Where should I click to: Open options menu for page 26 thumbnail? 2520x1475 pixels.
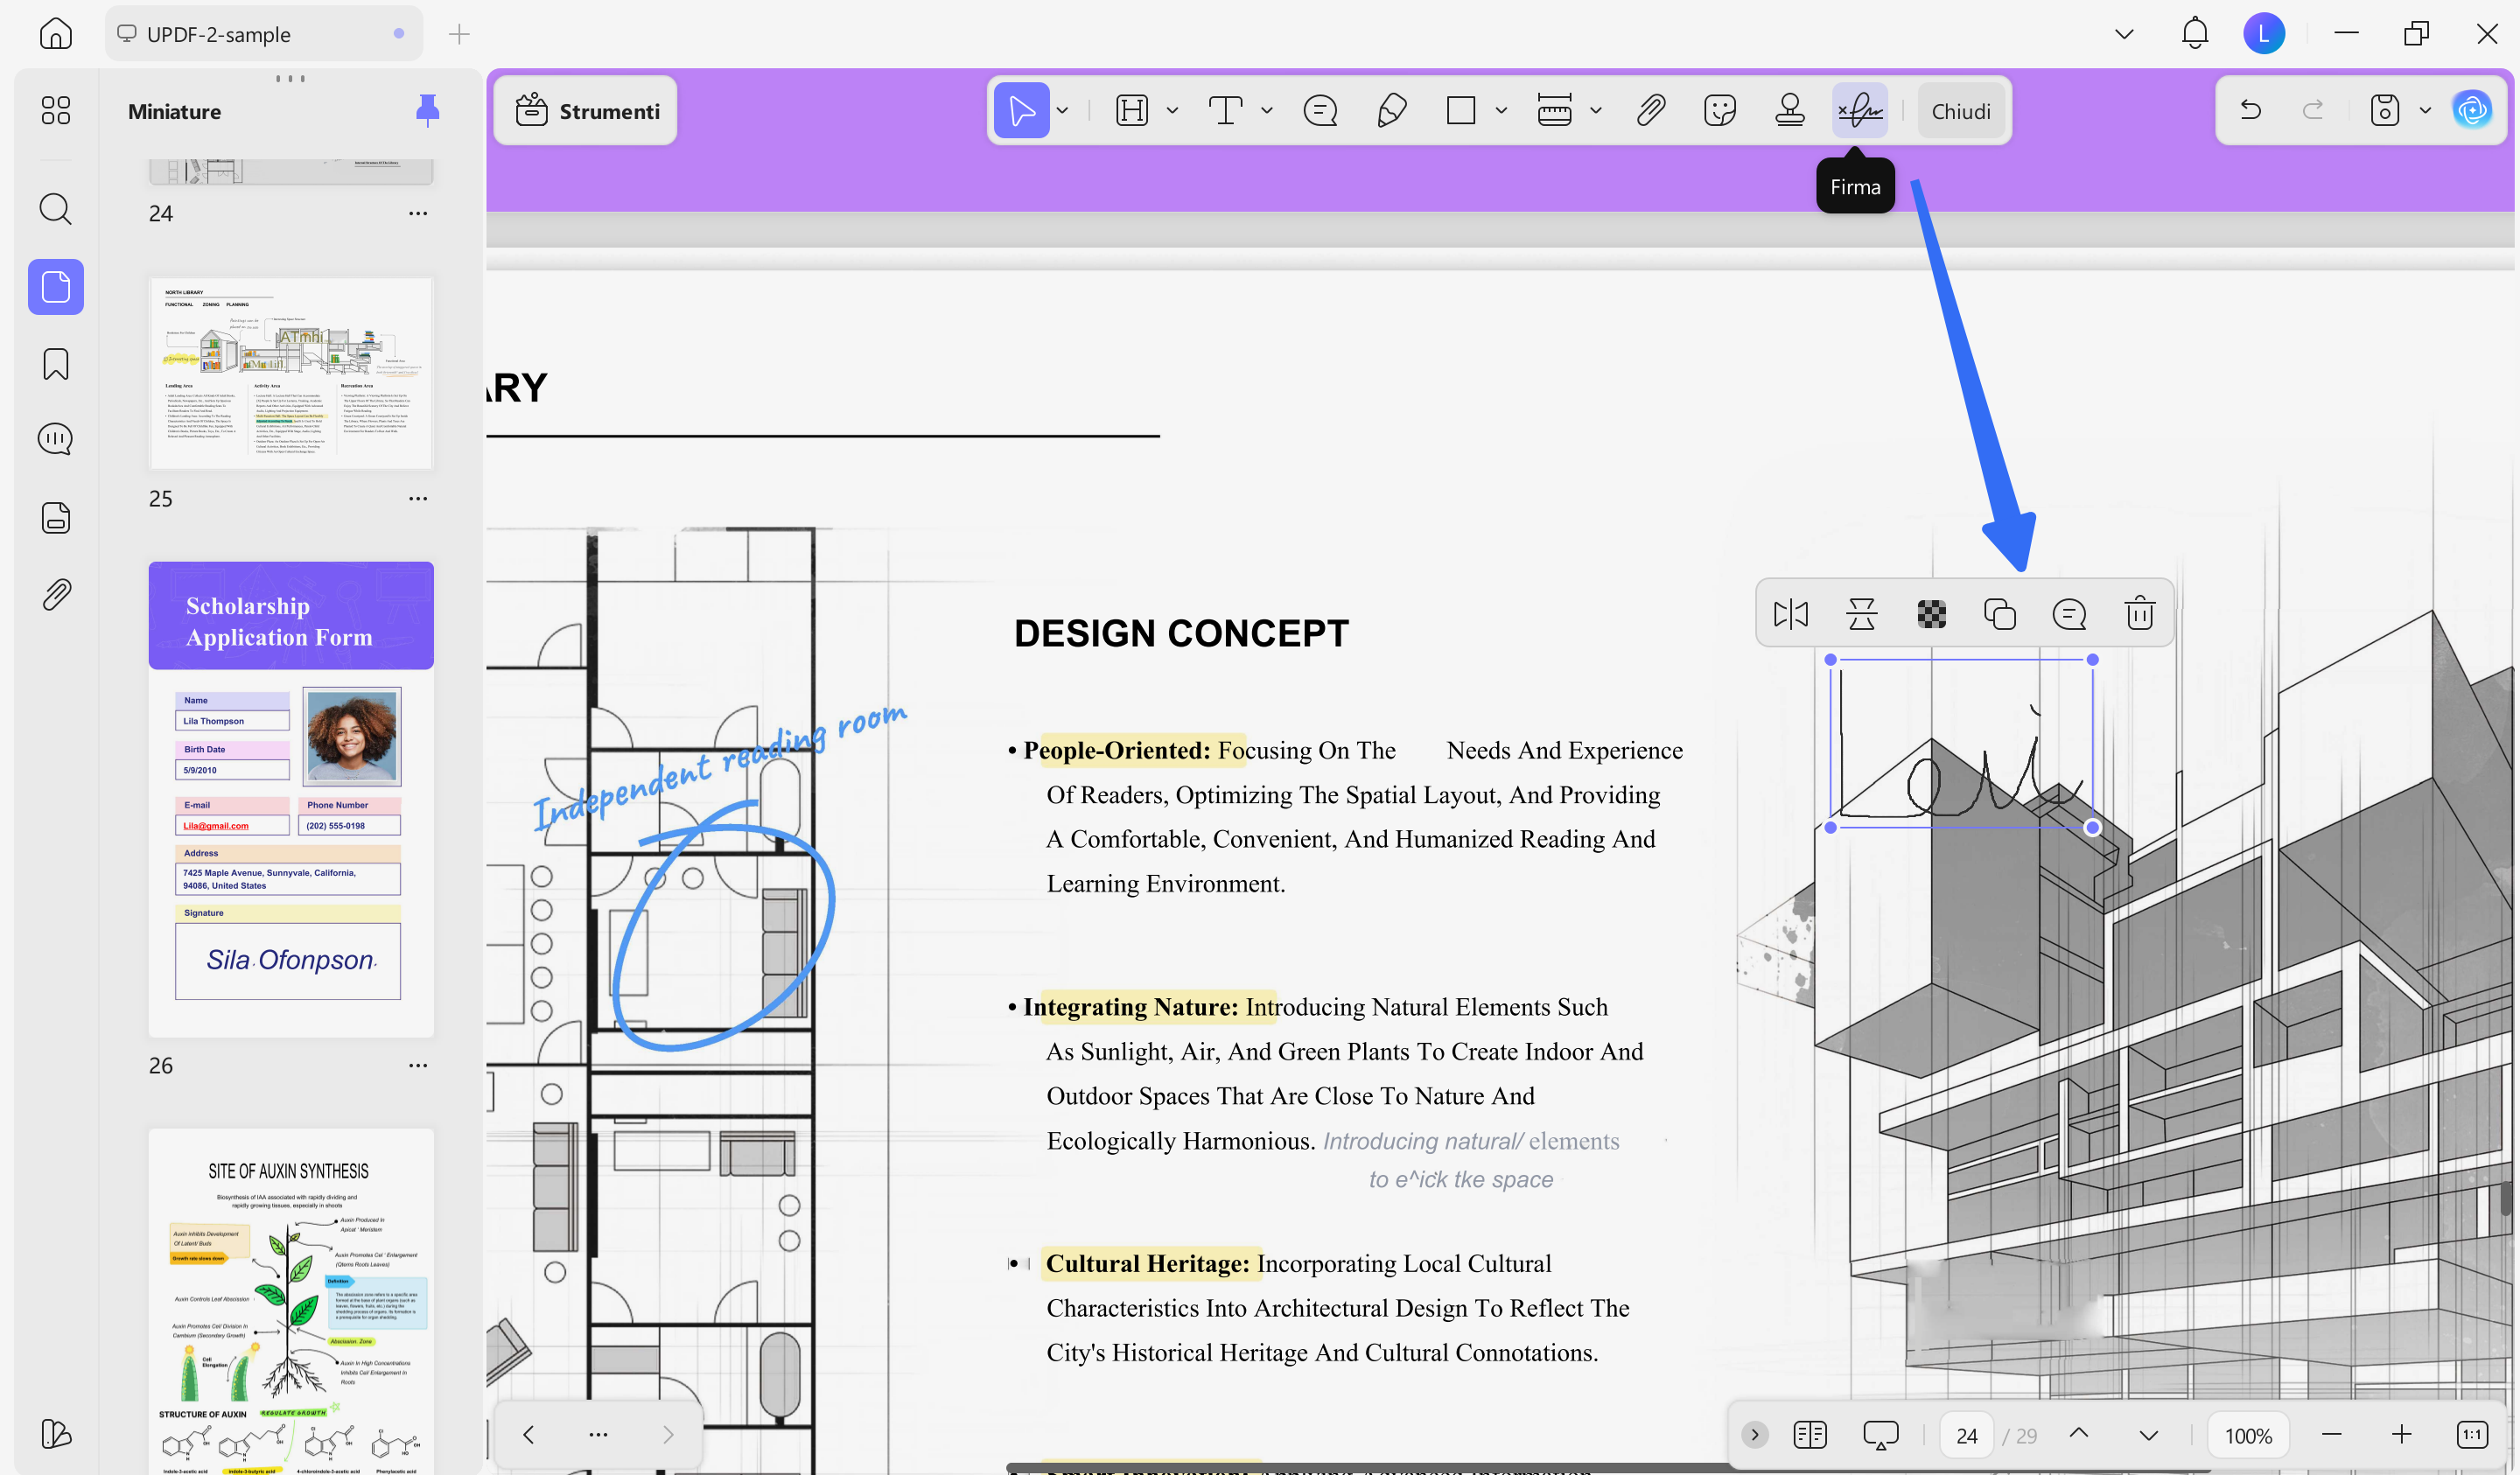[x=418, y=1065]
